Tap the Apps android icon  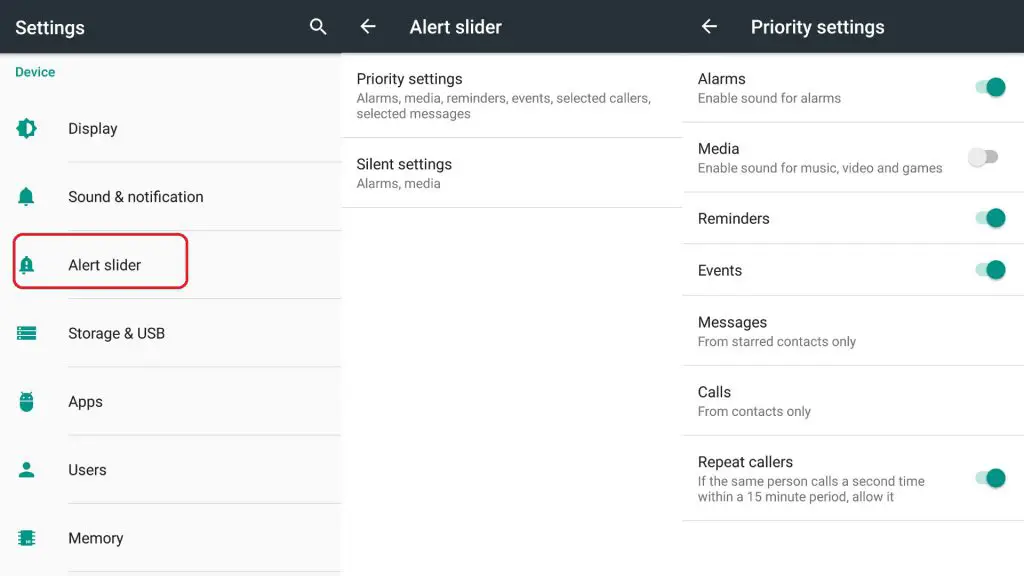(x=27, y=402)
